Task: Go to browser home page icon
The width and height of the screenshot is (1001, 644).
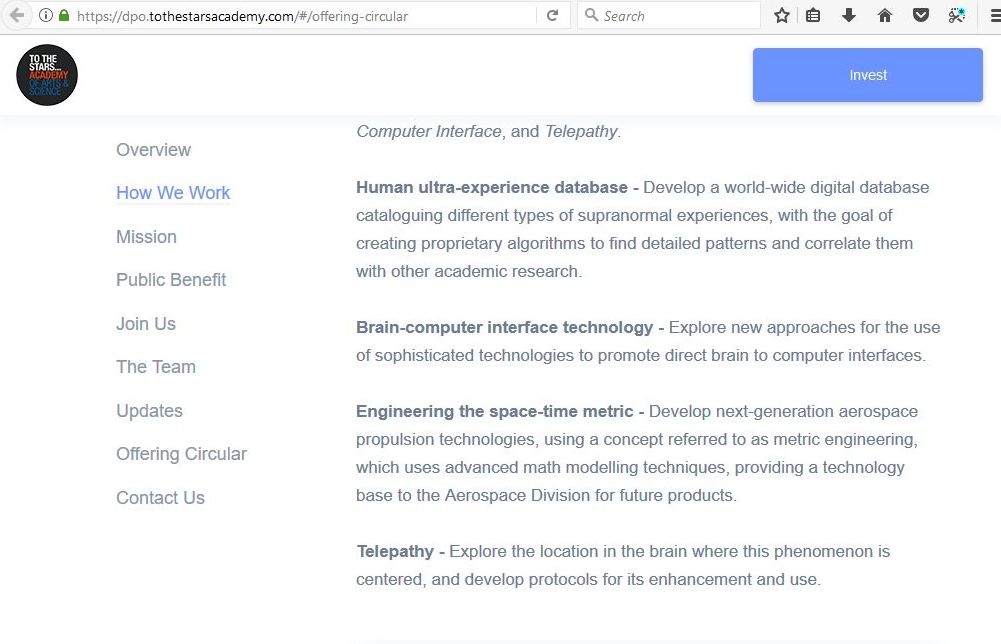Action: coord(884,16)
